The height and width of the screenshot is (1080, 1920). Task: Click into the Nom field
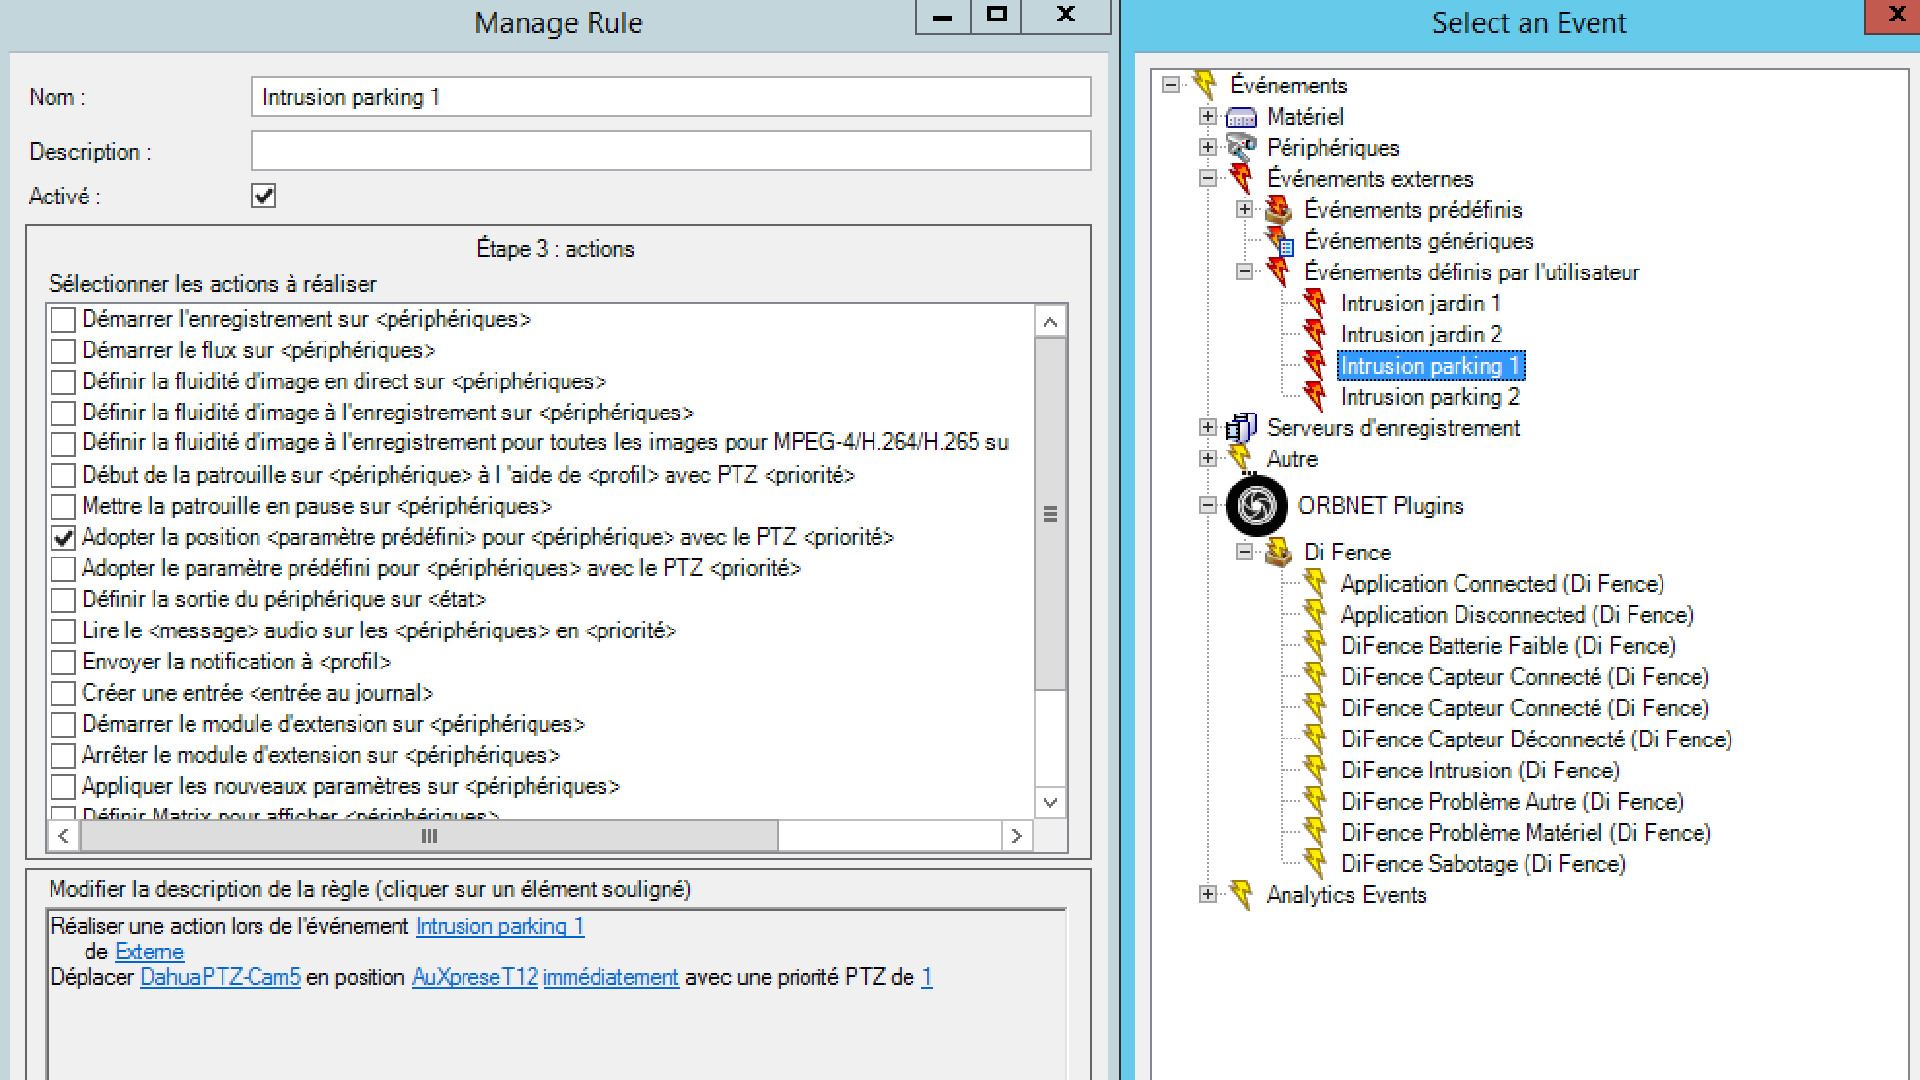click(671, 97)
